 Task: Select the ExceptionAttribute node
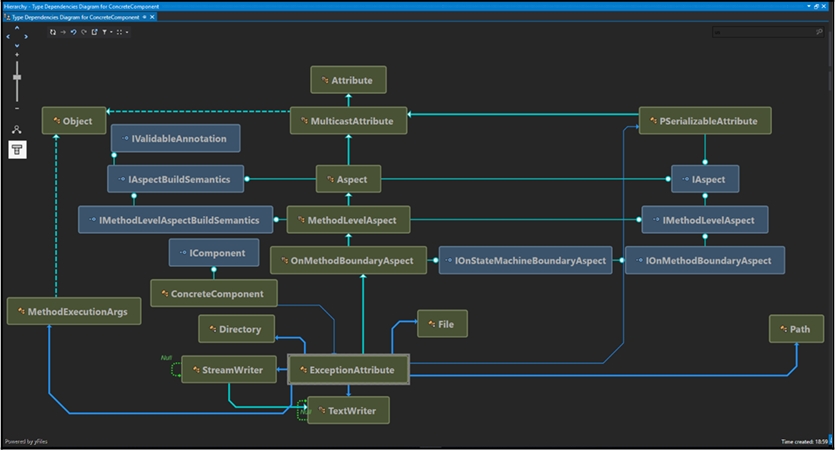point(348,370)
